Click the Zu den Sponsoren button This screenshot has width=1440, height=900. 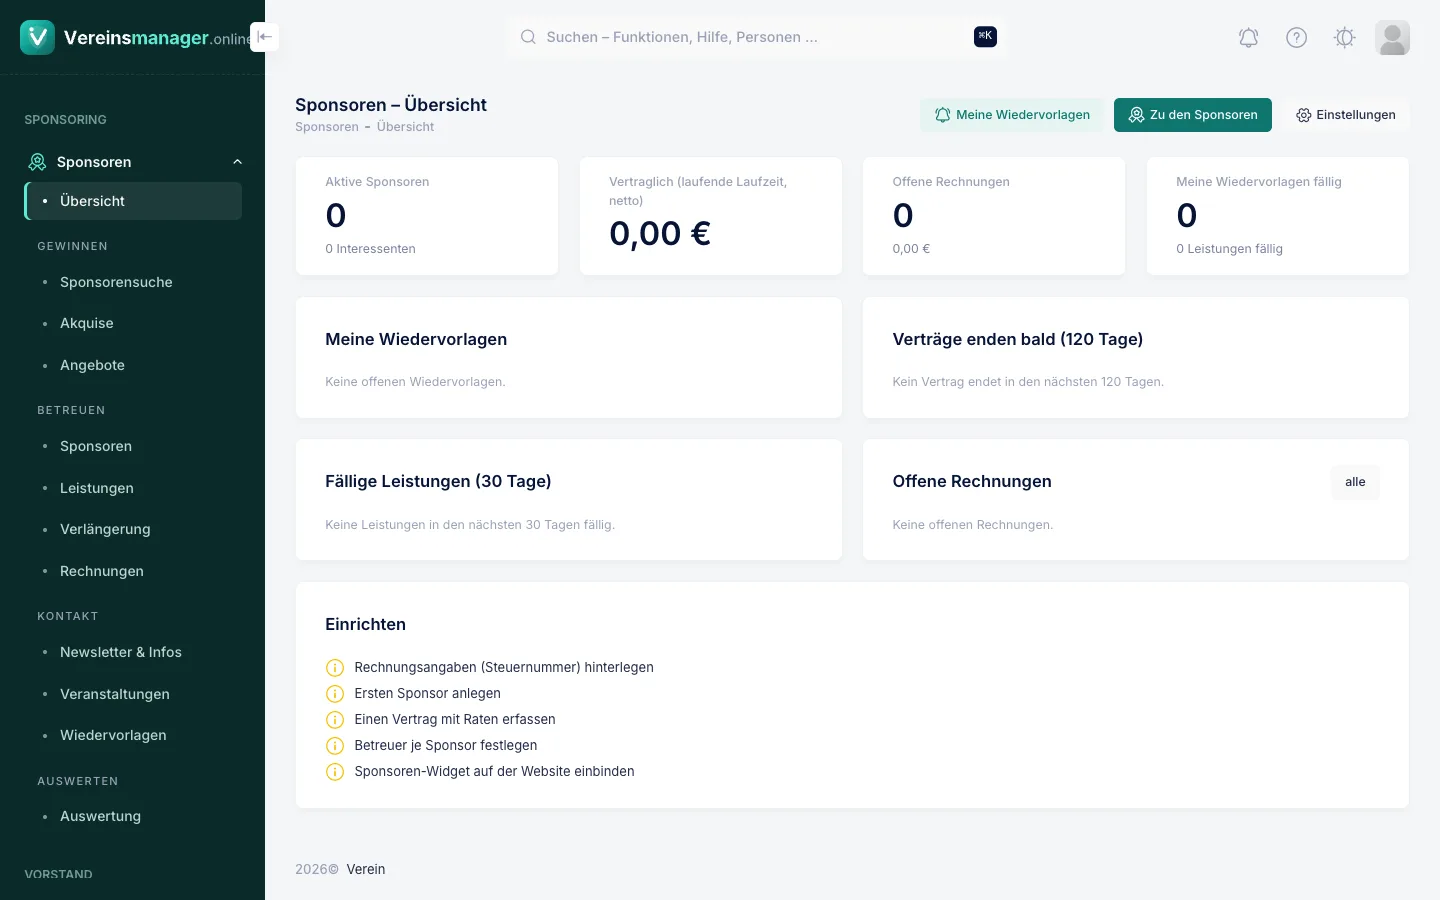[x=1193, y=115]
